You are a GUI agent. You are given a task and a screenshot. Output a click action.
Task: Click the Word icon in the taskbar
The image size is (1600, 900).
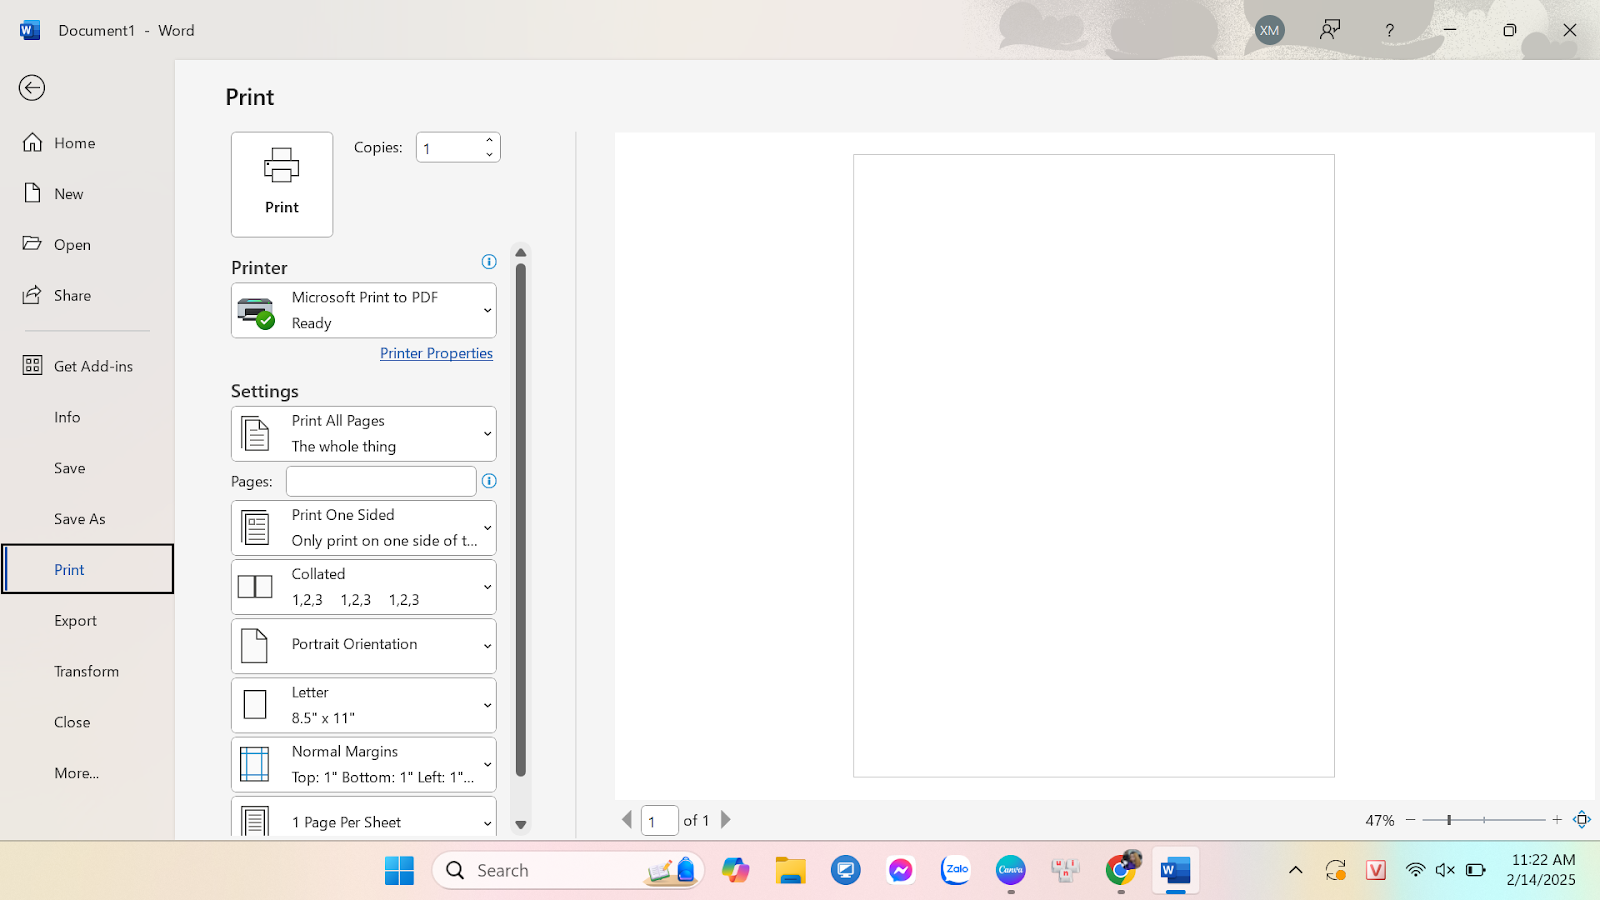click(x=1176, y=871)
